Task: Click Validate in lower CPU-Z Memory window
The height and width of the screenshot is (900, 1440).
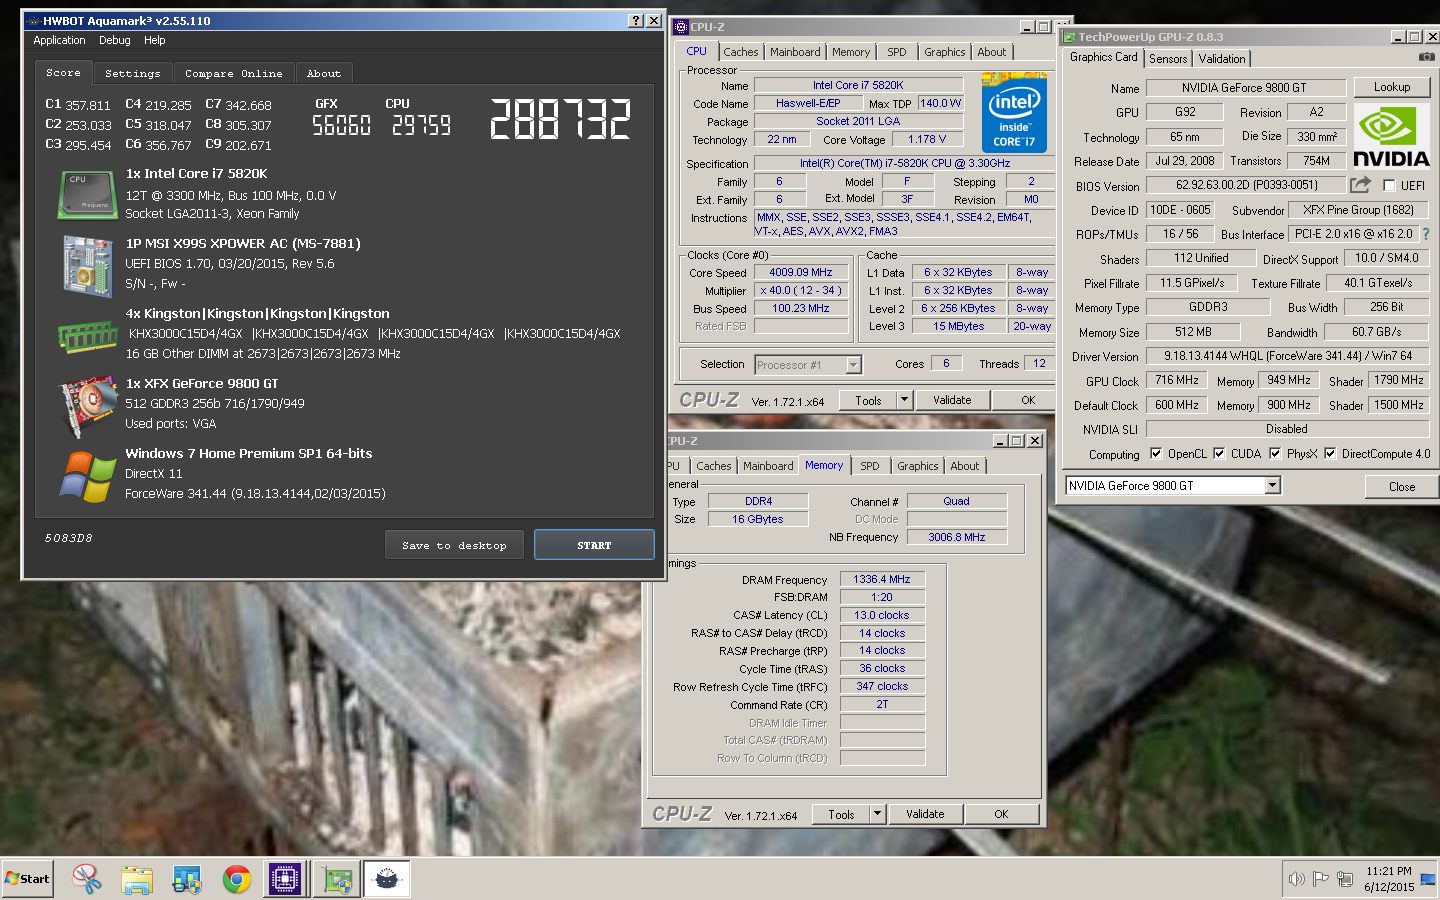Action: 925,814
